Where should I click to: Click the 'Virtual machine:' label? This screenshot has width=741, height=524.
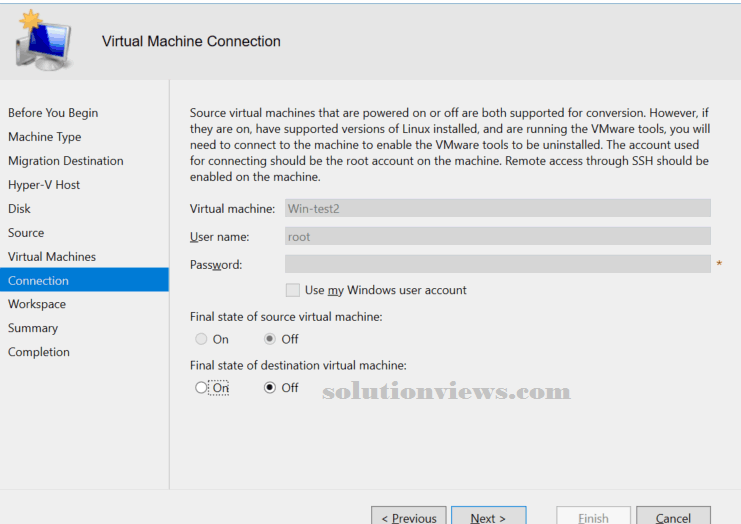coord(233,209)
